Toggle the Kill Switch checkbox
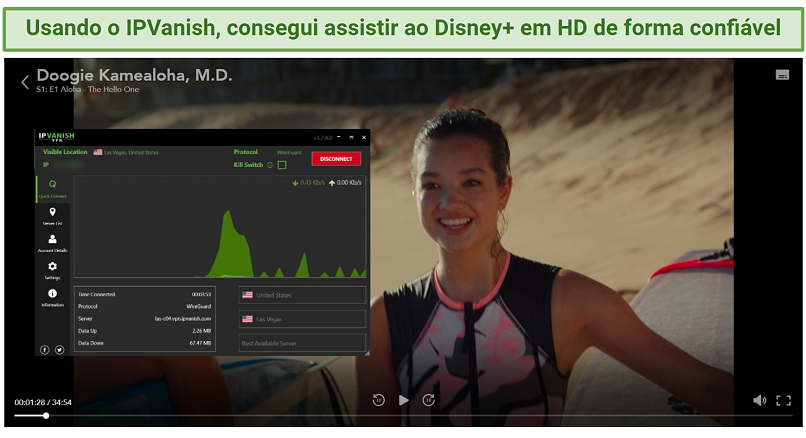 282,165
